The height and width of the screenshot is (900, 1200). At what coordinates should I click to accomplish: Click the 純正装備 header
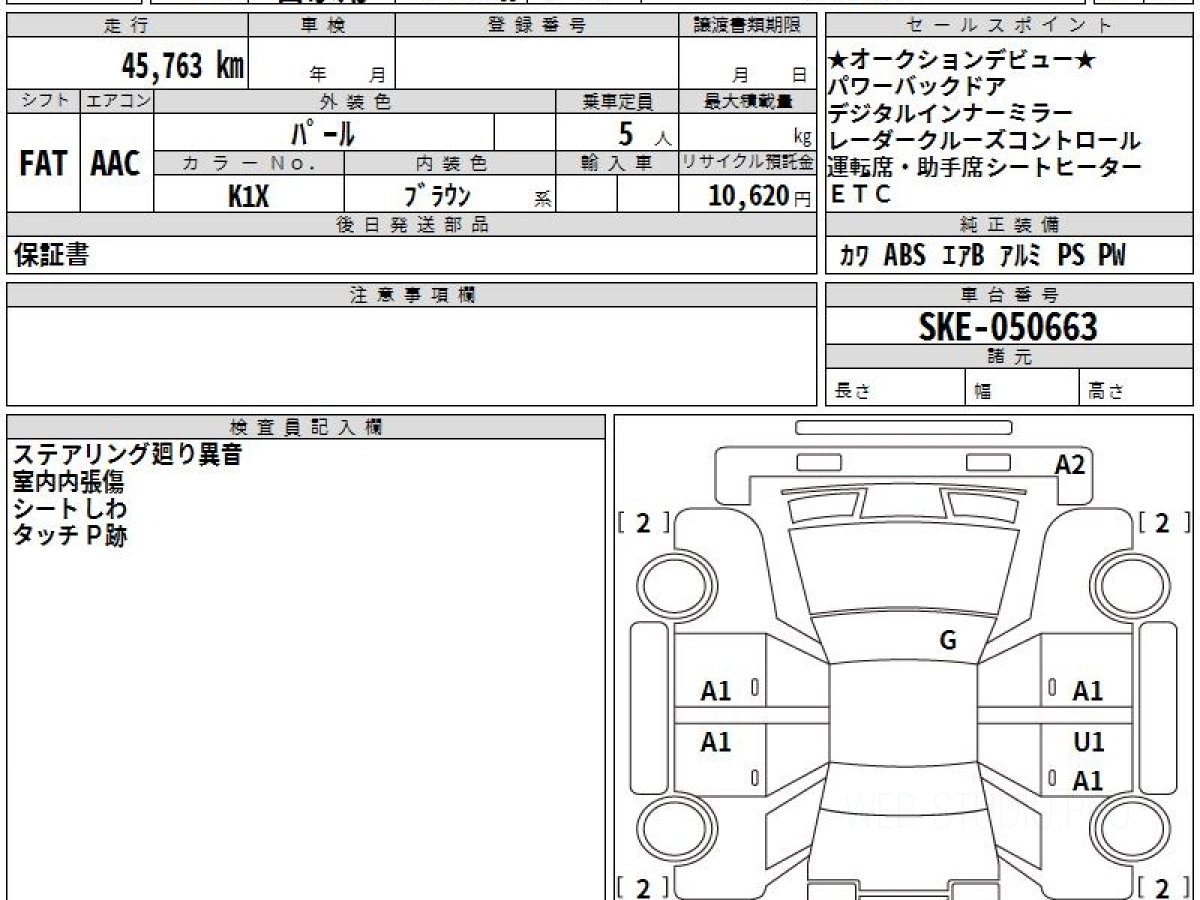click(x=1010, y=225)
